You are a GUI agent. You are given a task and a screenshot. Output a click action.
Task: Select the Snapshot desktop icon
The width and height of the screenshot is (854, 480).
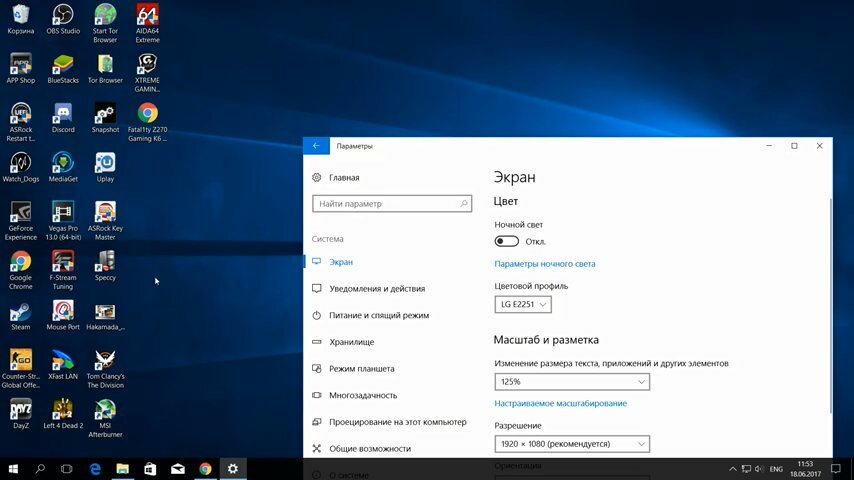[105, 118]
